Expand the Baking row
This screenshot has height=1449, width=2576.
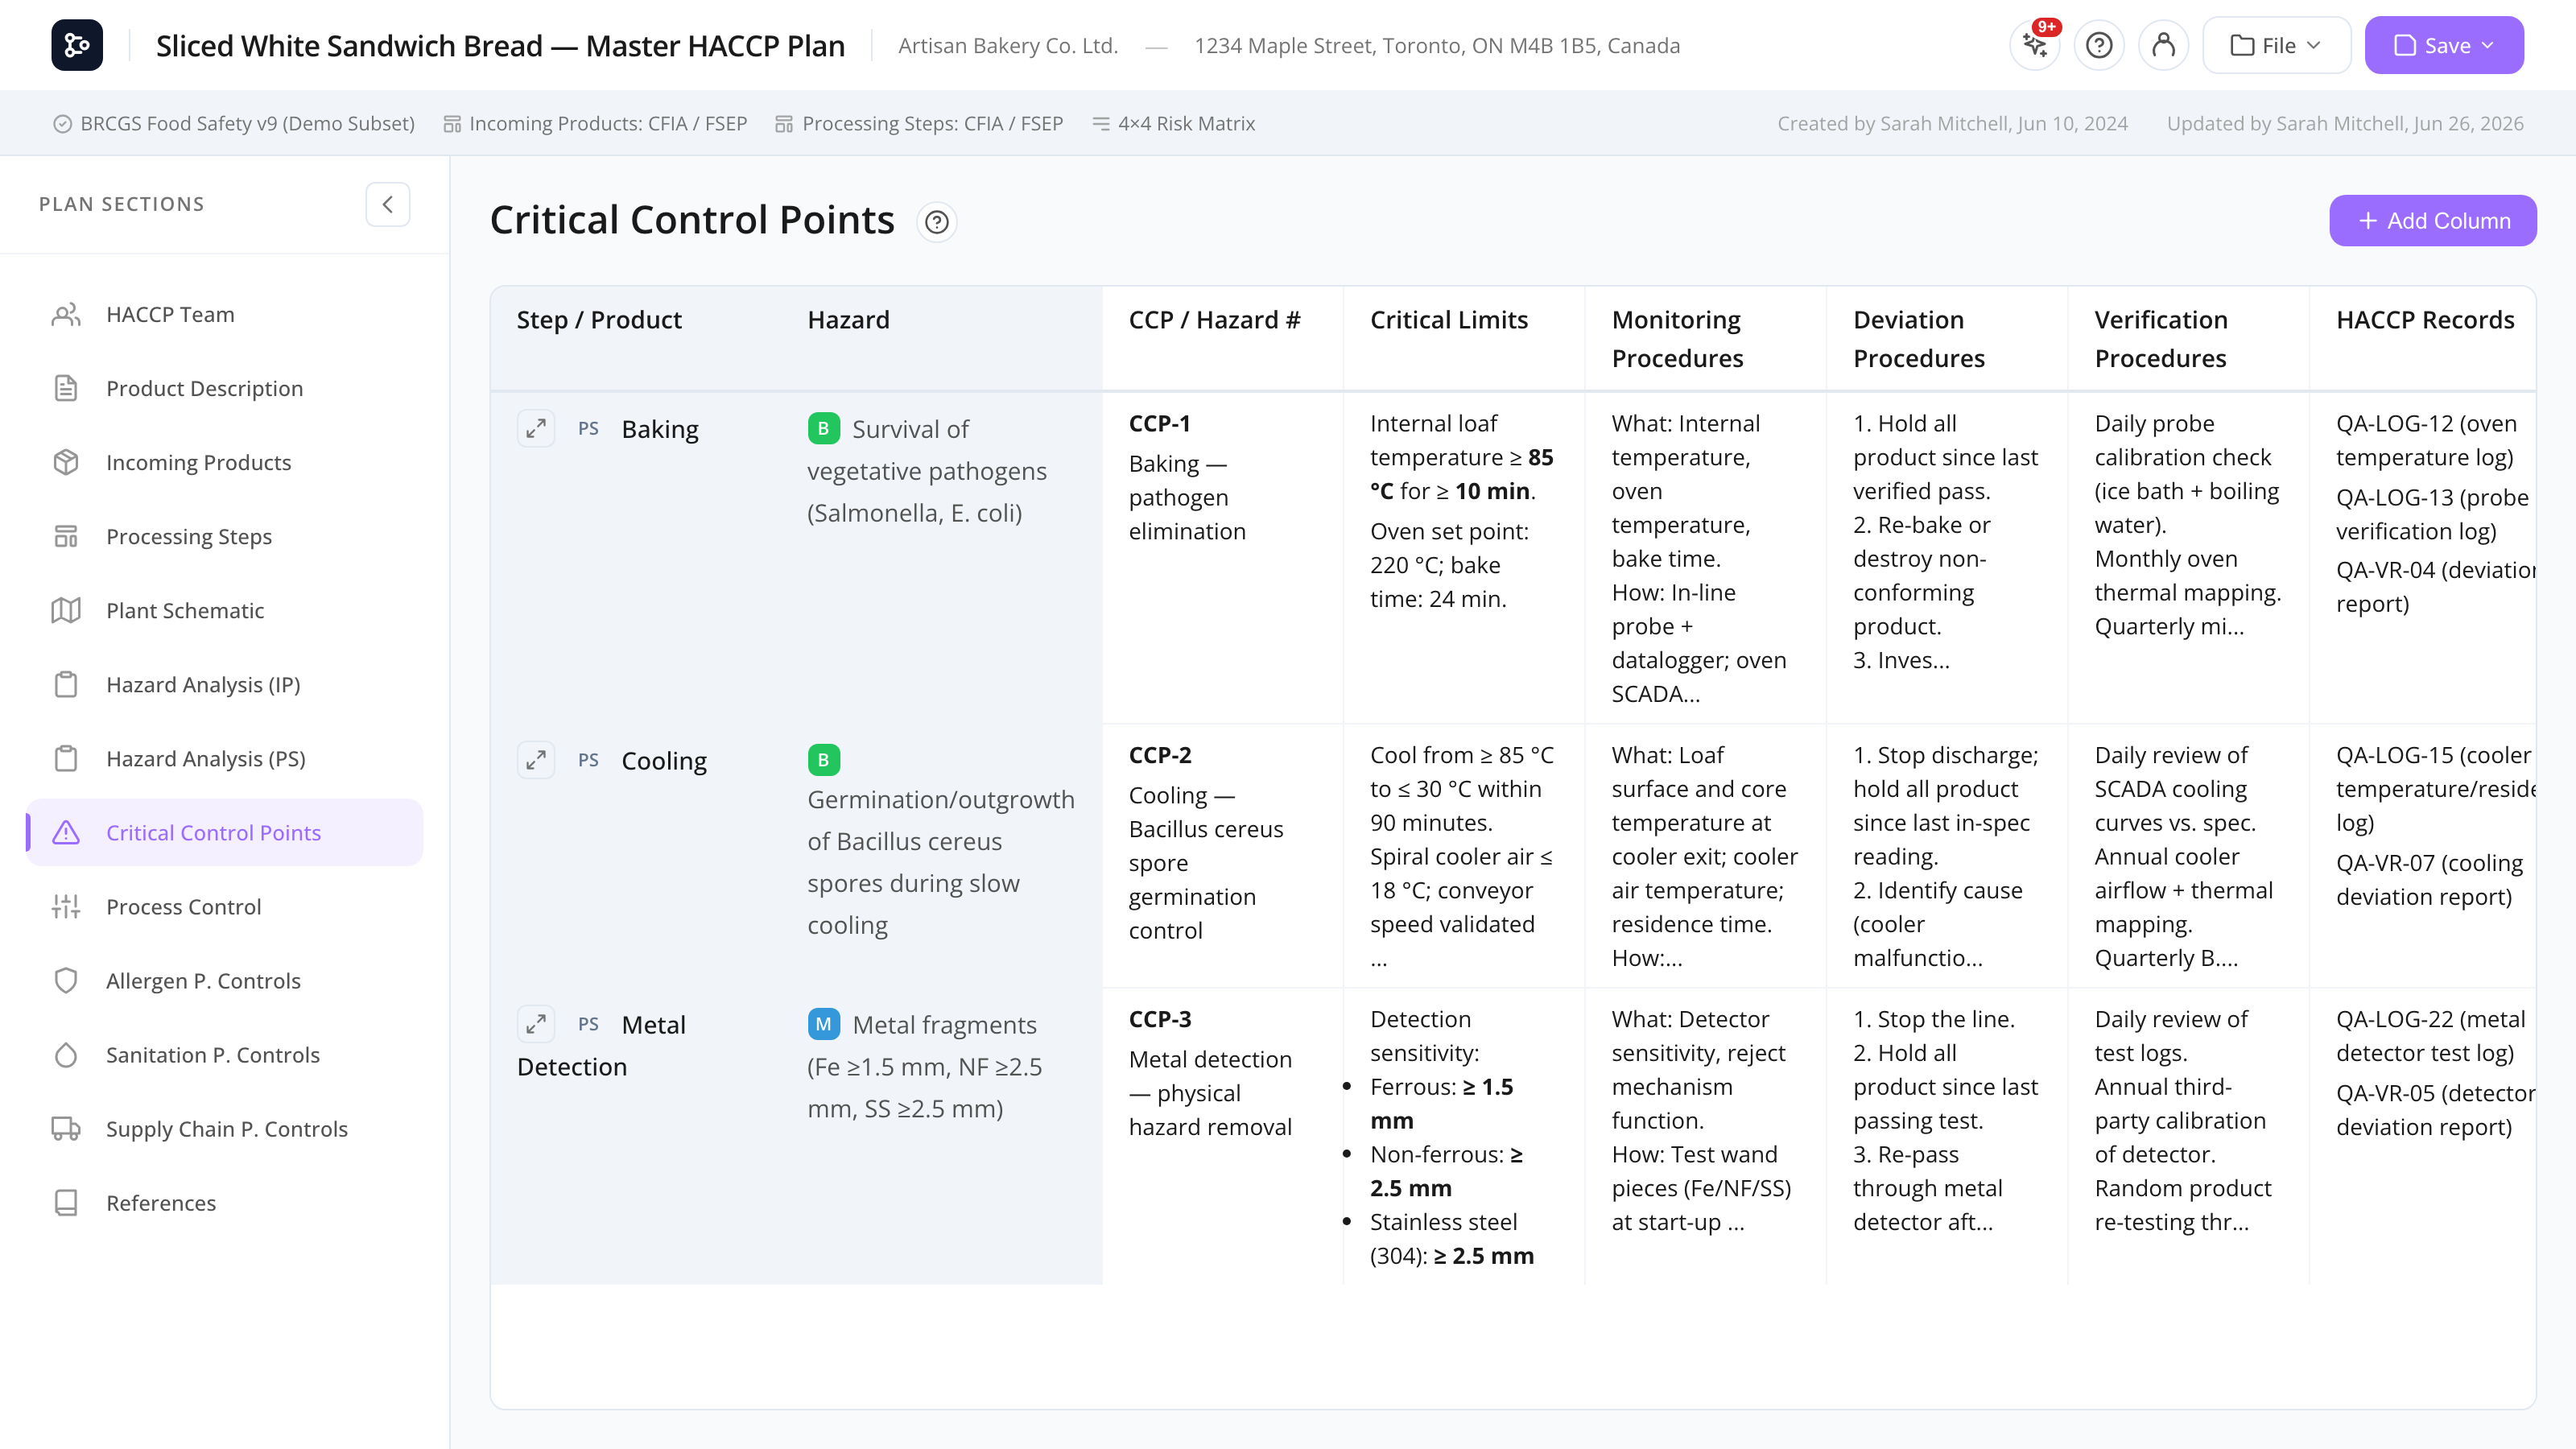[x=536, y=428]
